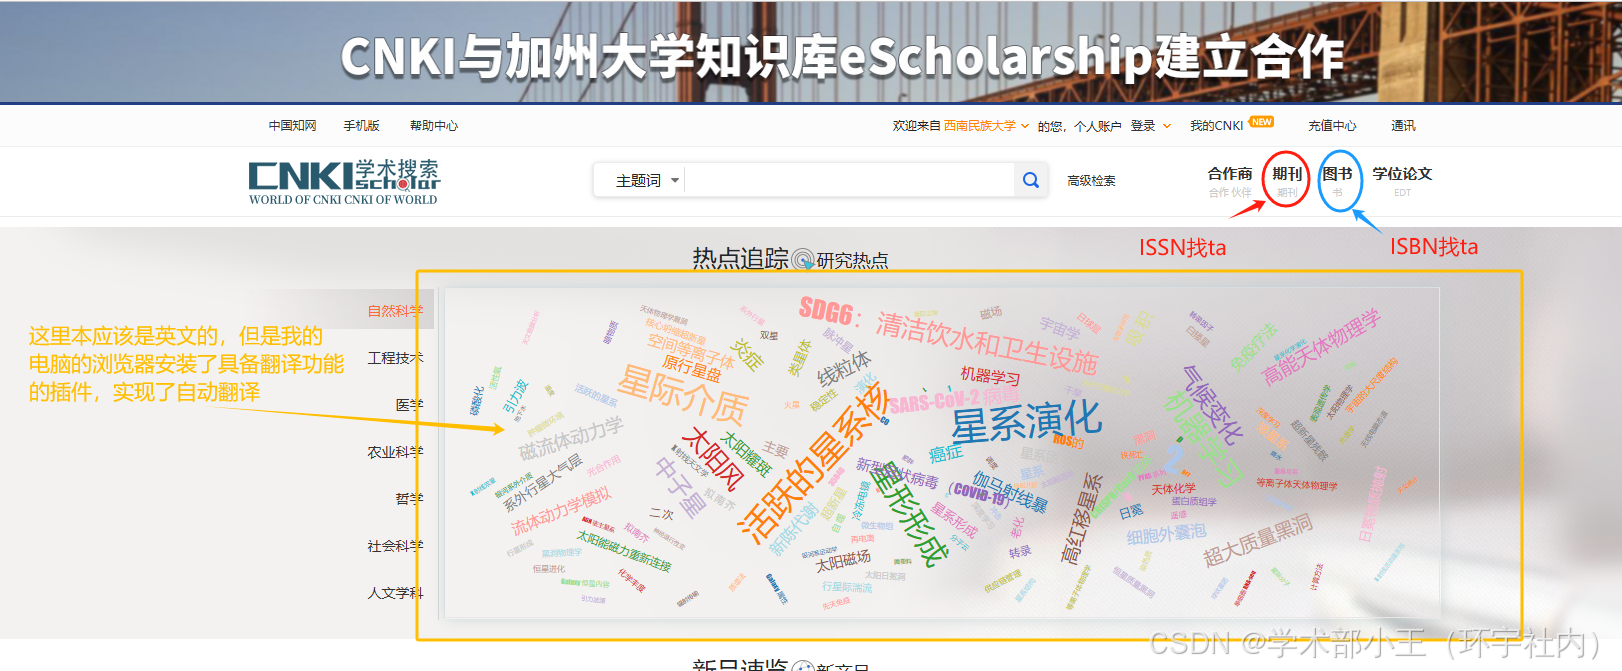The image size is (1622, 671).
Task: Select the 图书 books navigation item
Action: click(1338, 180)
